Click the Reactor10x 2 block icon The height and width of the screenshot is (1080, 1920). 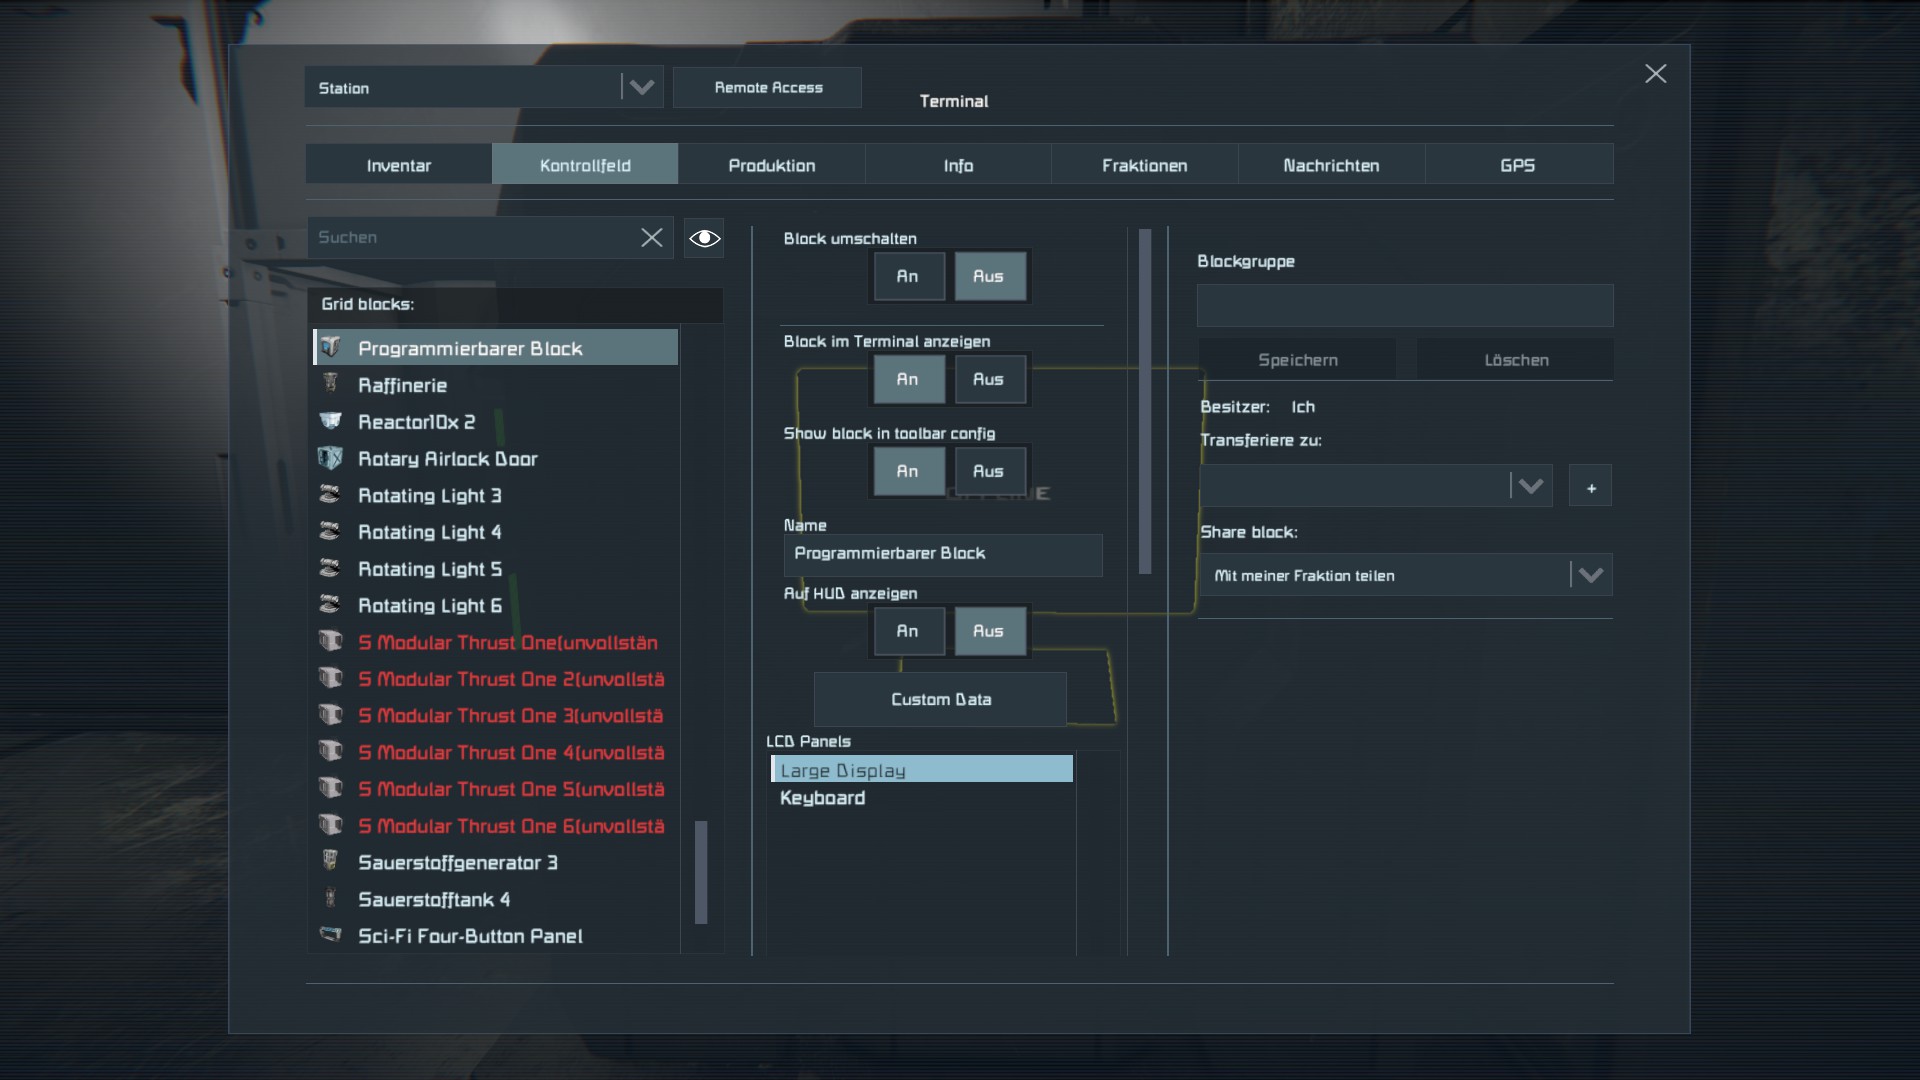331,421
